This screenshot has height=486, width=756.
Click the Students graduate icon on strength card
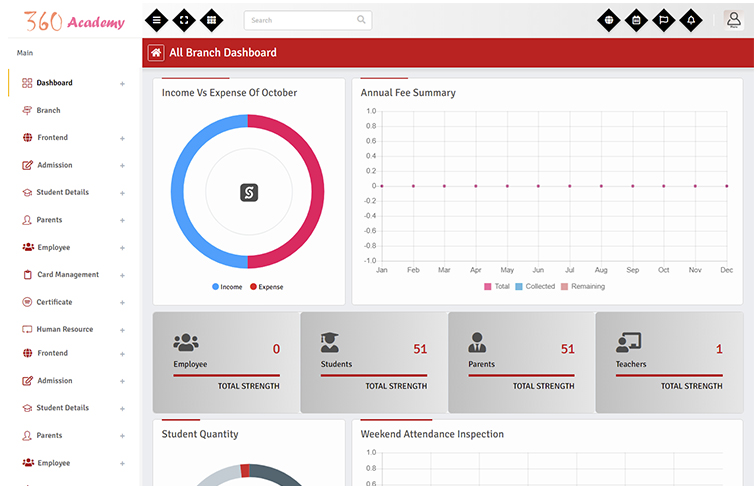point(330,342)
